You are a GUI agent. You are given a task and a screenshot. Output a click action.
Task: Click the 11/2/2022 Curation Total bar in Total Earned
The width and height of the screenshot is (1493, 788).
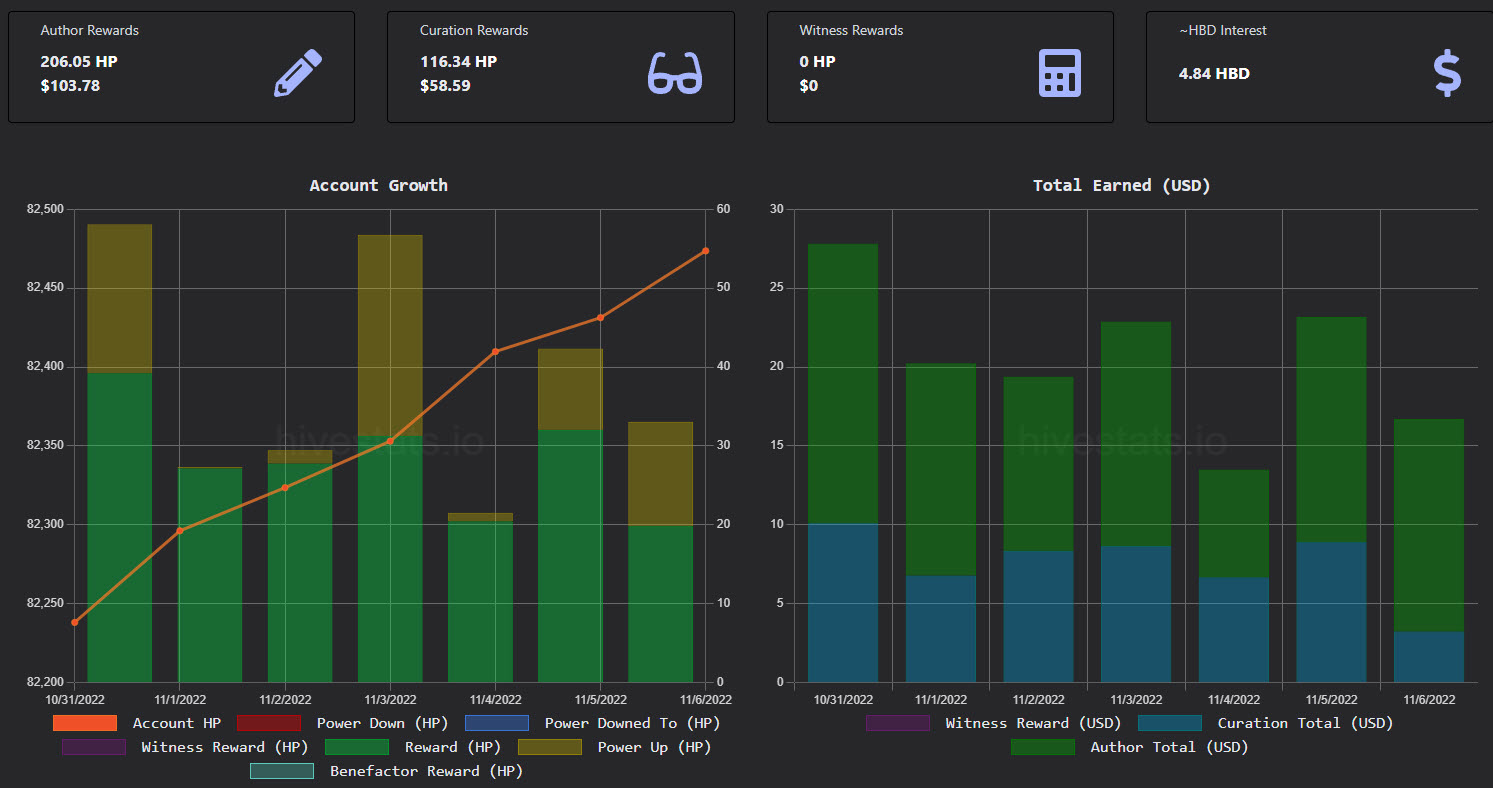point(1038,617)
